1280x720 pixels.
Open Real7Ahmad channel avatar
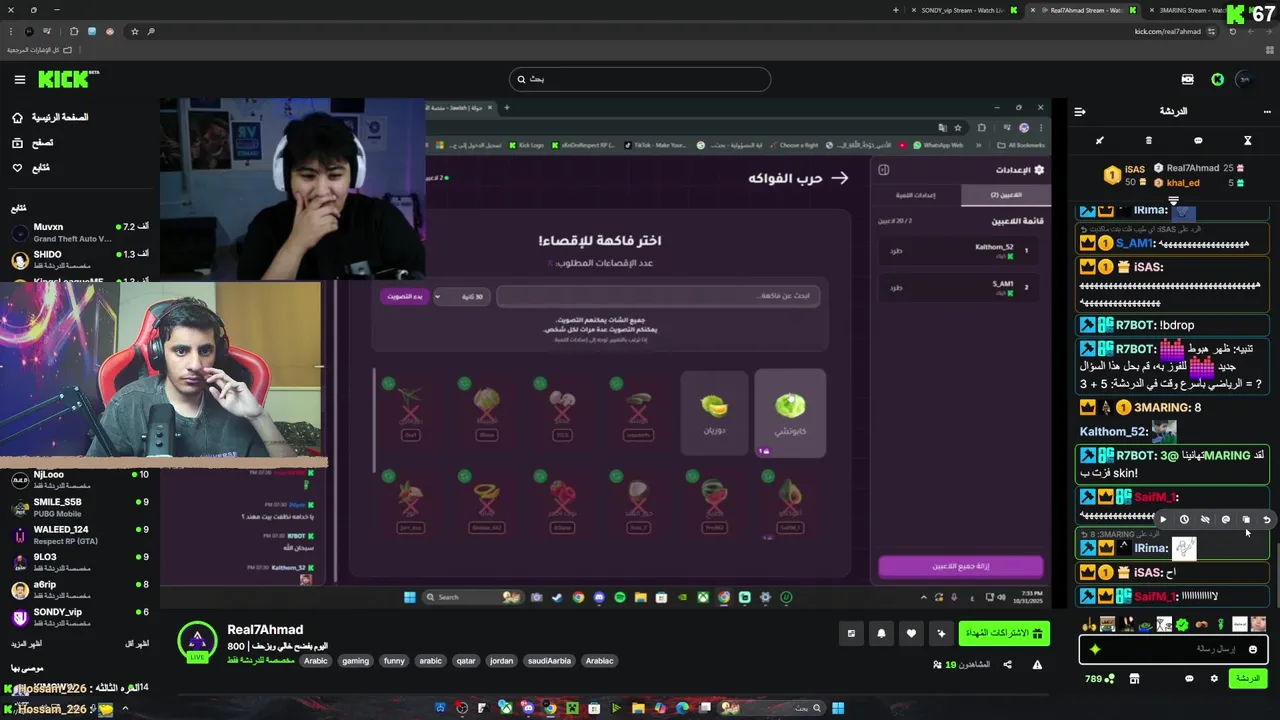point(197,642)
